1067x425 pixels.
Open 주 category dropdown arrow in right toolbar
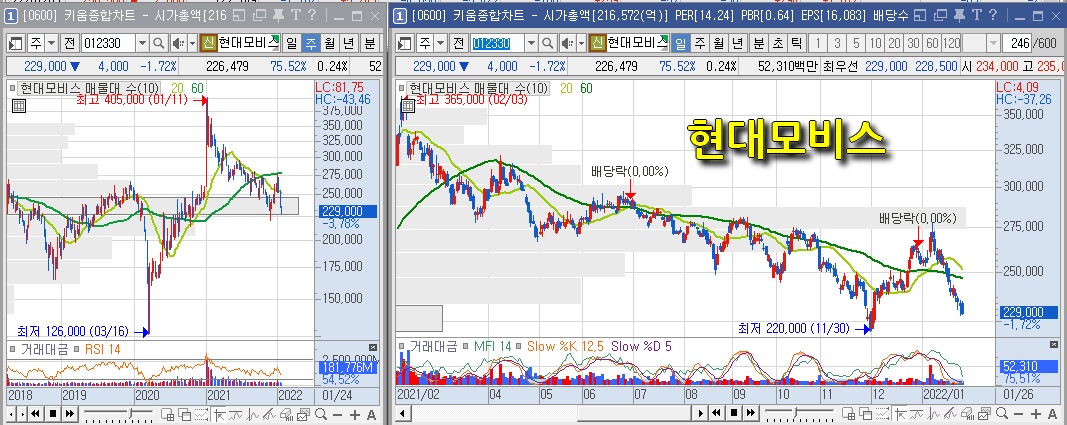[441, 44]
